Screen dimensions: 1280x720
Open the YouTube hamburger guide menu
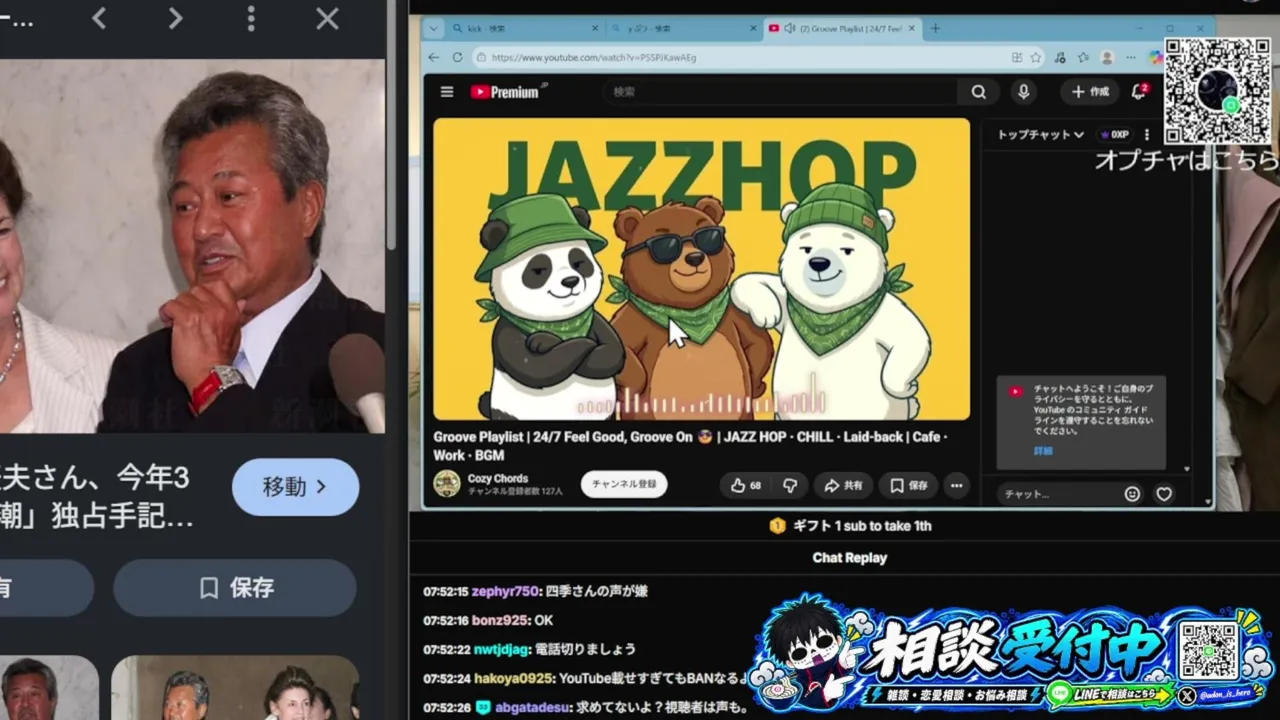[x=447, y=92]
